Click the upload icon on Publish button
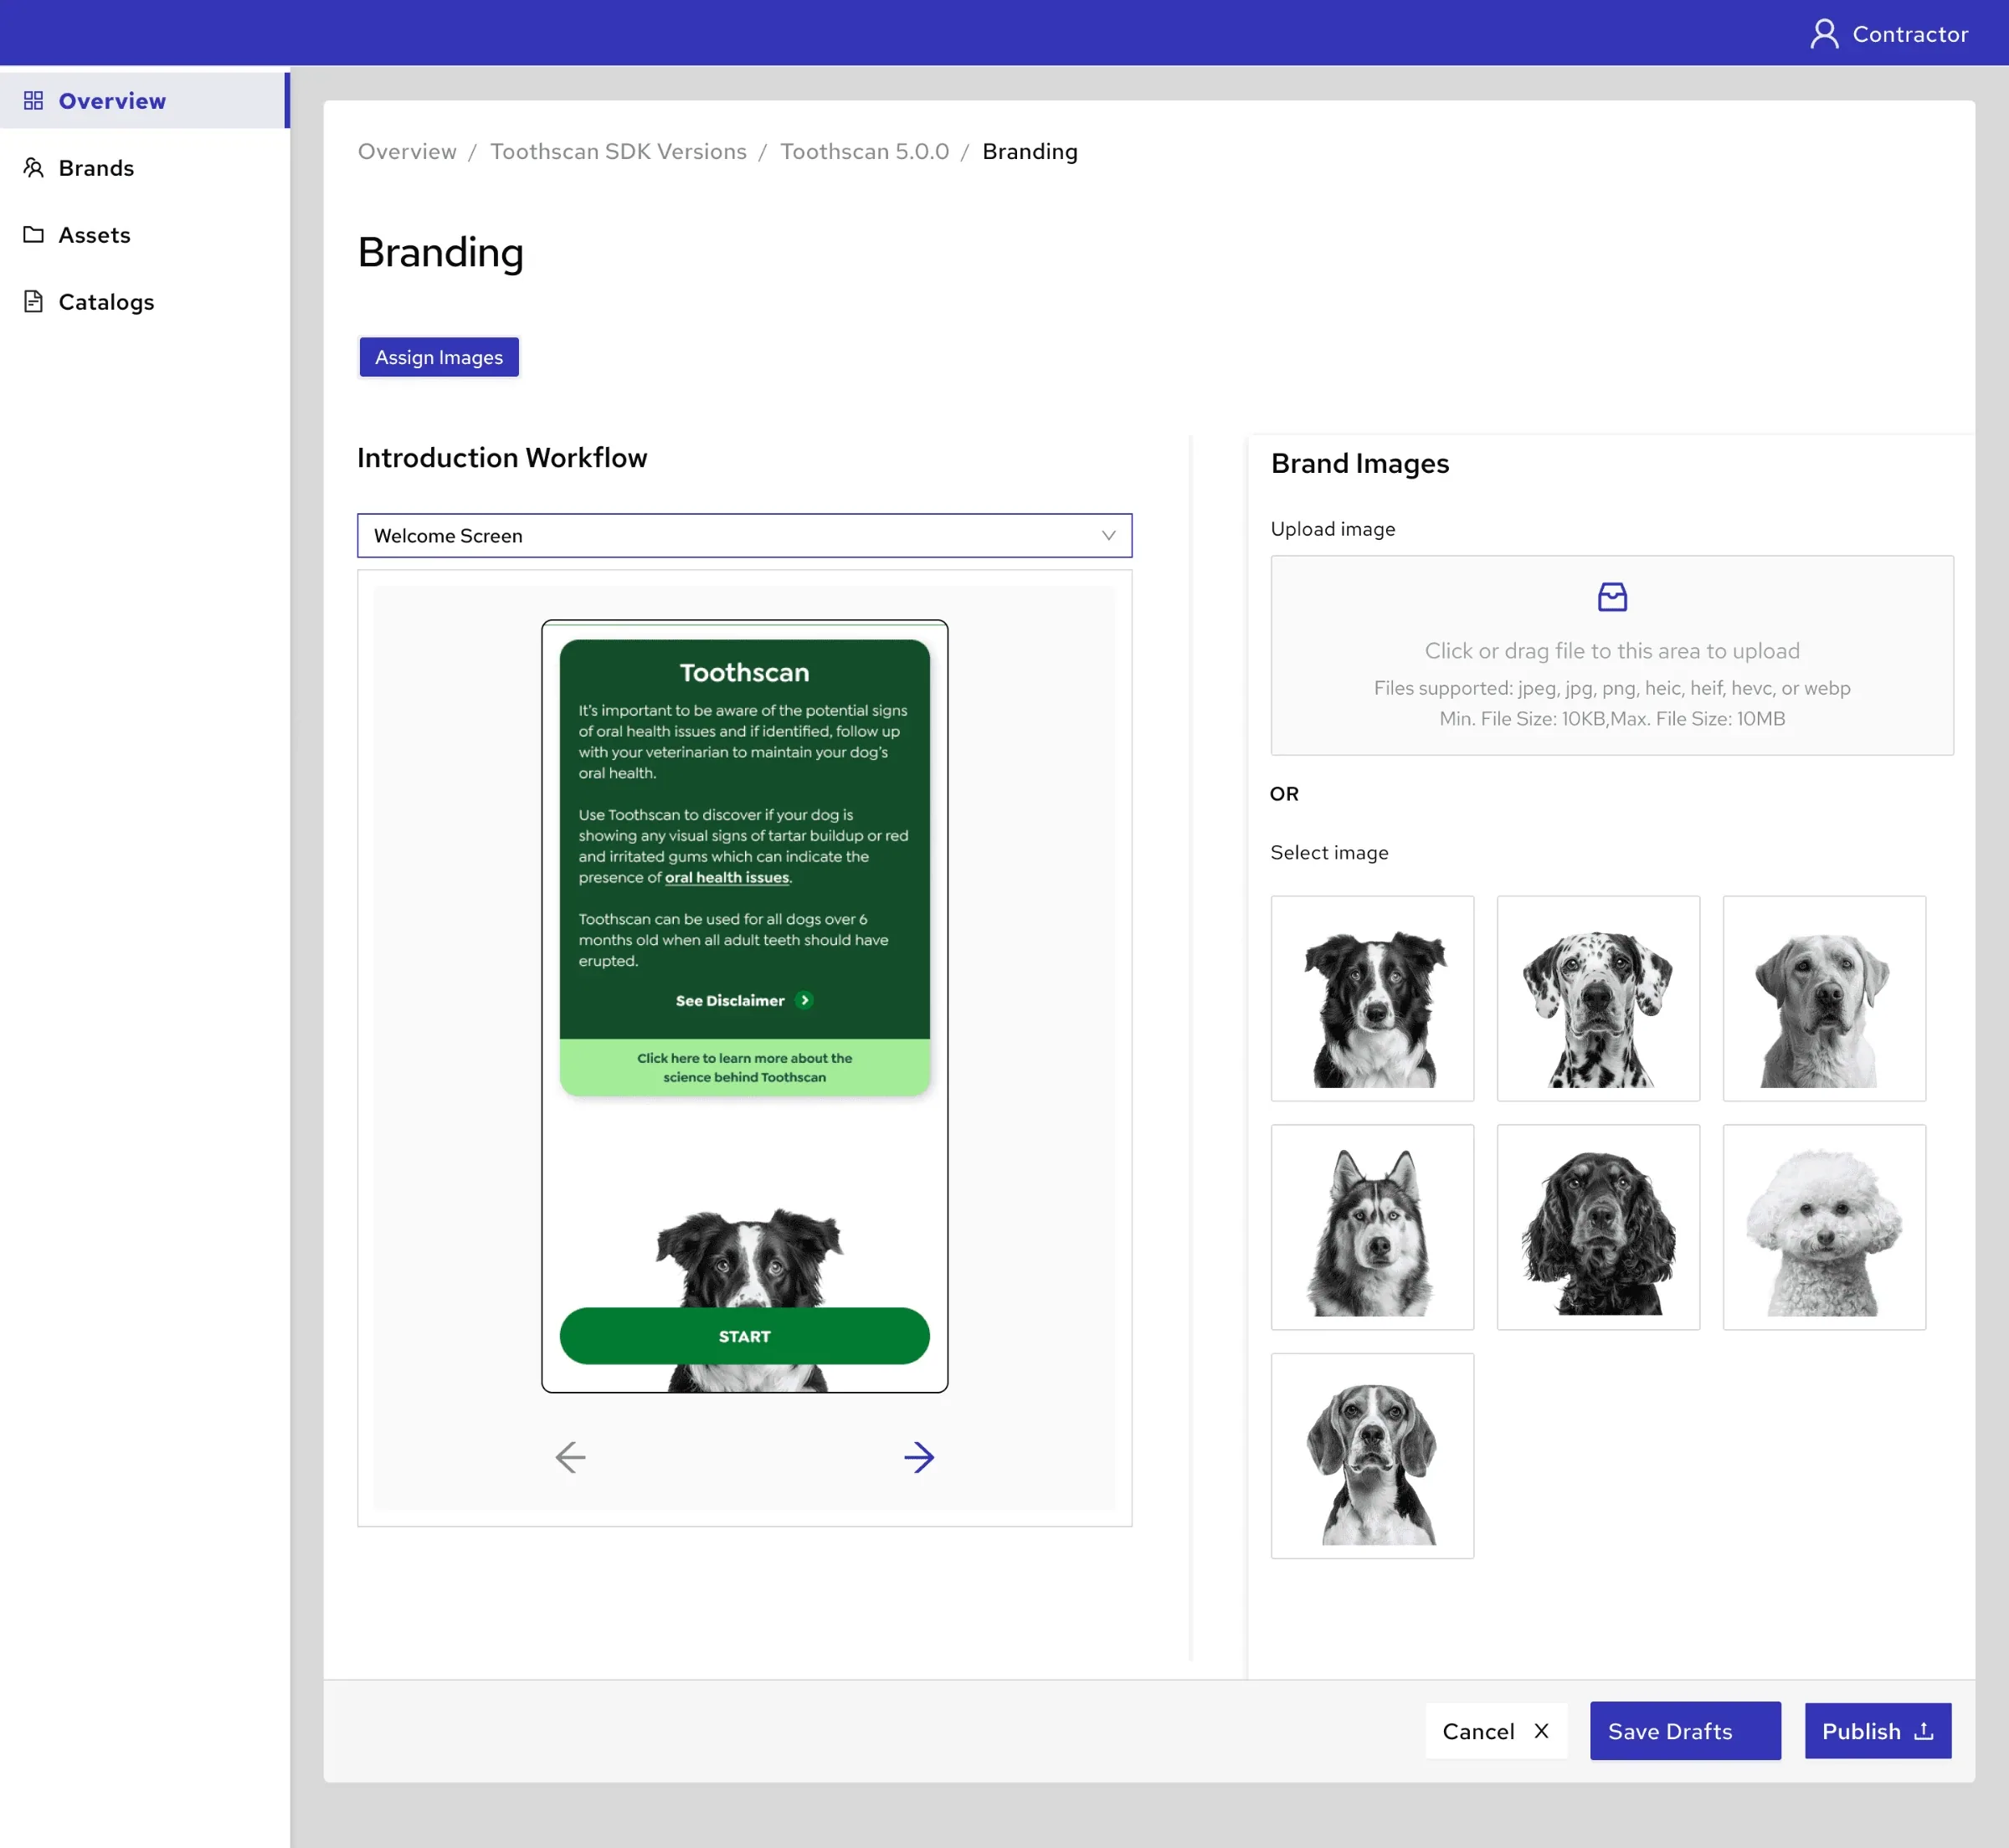The width and height of the screenshot is (2009, 1848). click(1924, 1731)
